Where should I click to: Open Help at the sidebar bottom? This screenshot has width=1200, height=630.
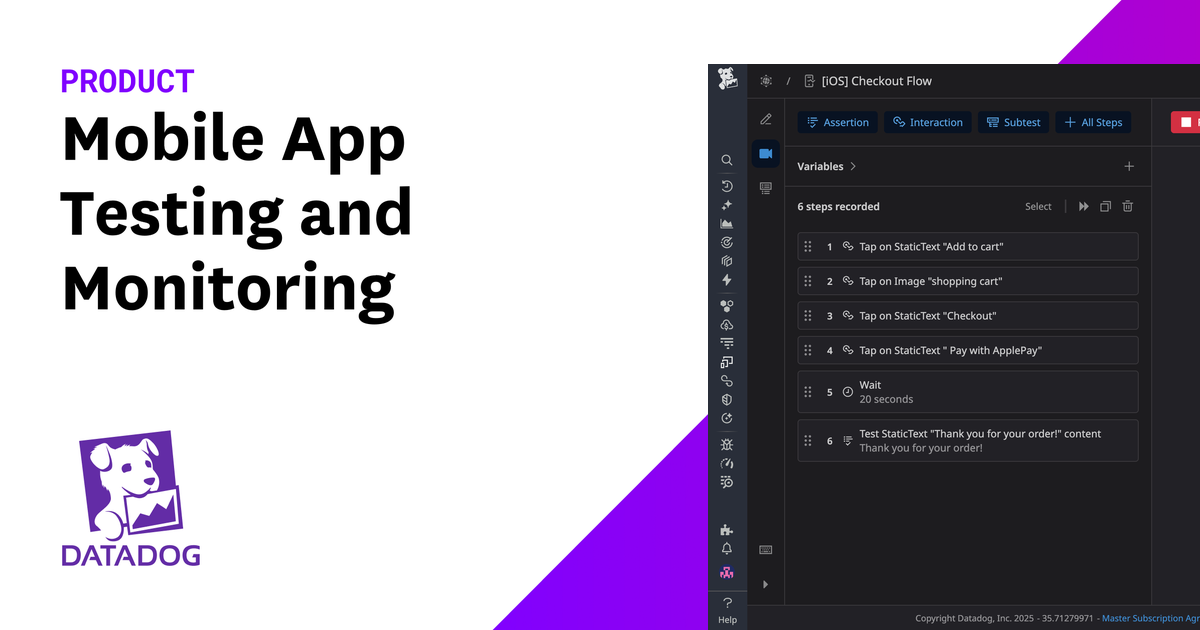(x=727, y=609)
